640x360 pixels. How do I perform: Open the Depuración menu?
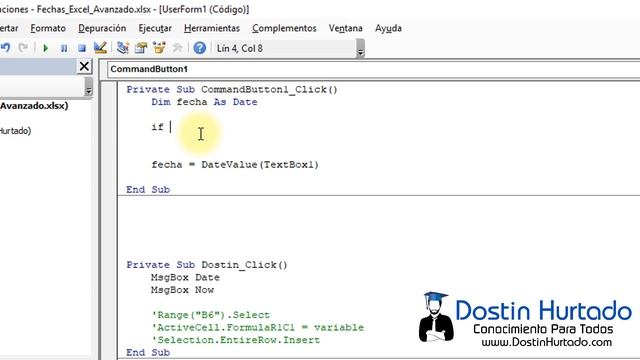[x=102, y=28]
